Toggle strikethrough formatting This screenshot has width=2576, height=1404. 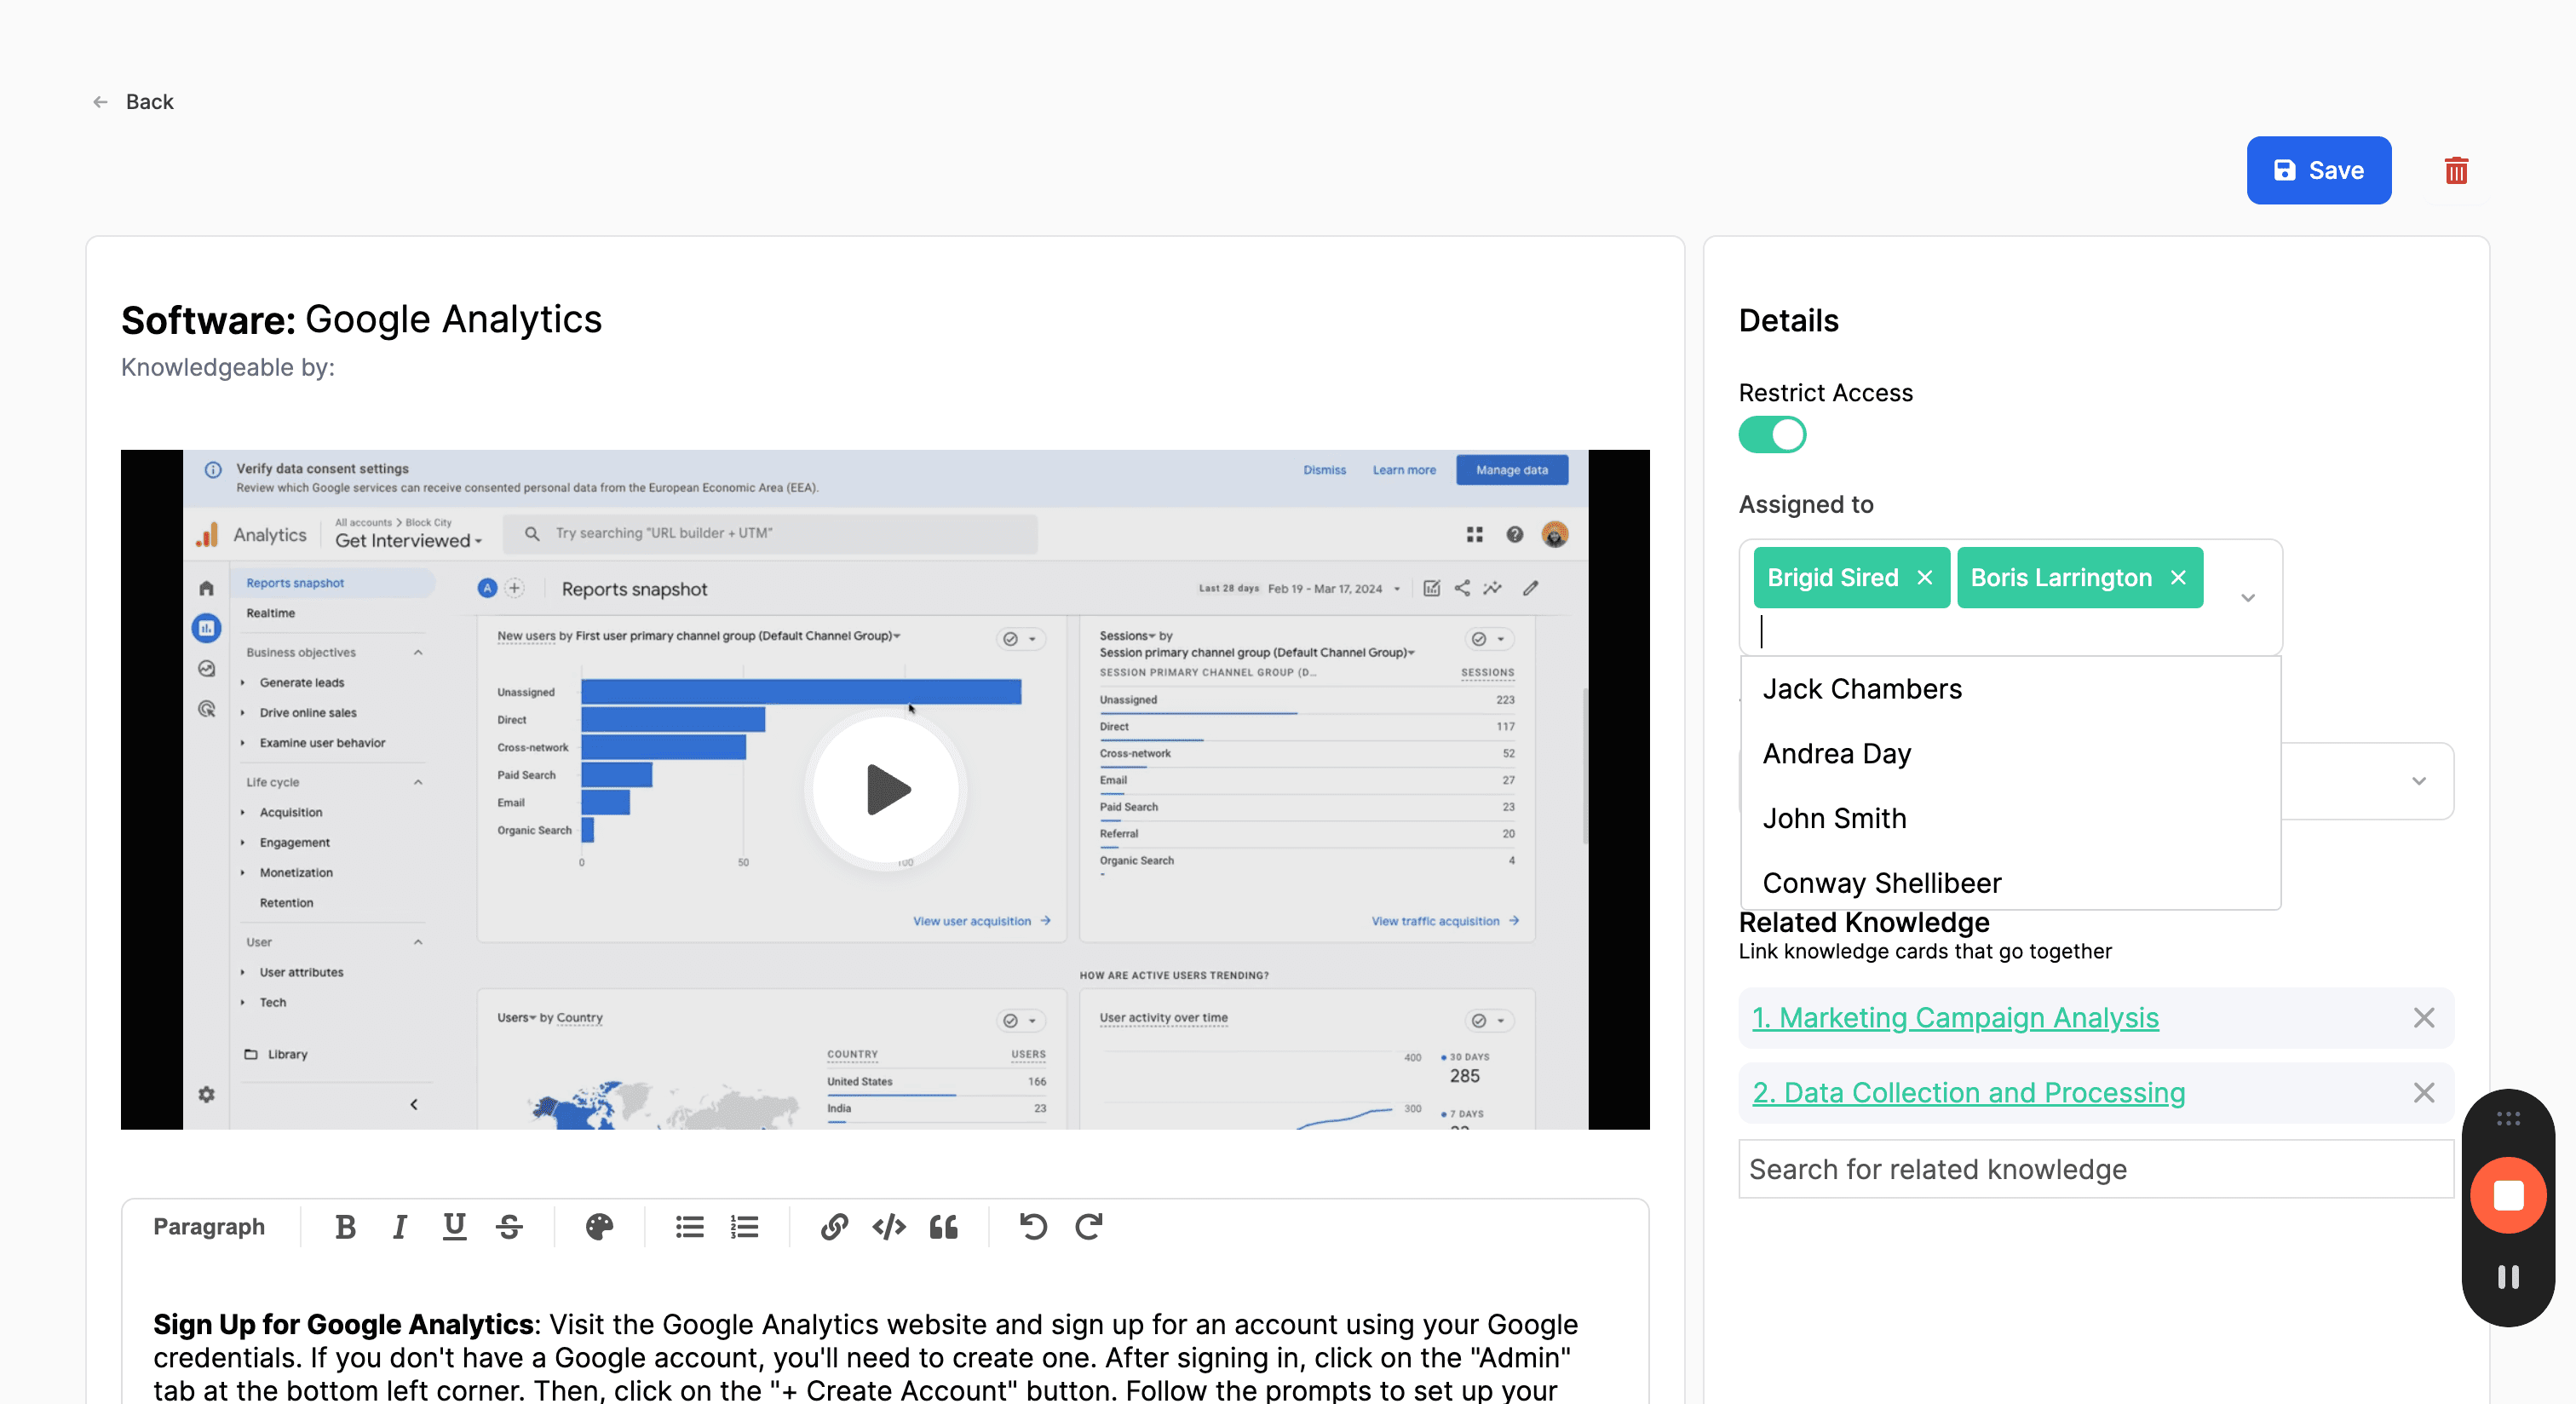coord(509,1227)
